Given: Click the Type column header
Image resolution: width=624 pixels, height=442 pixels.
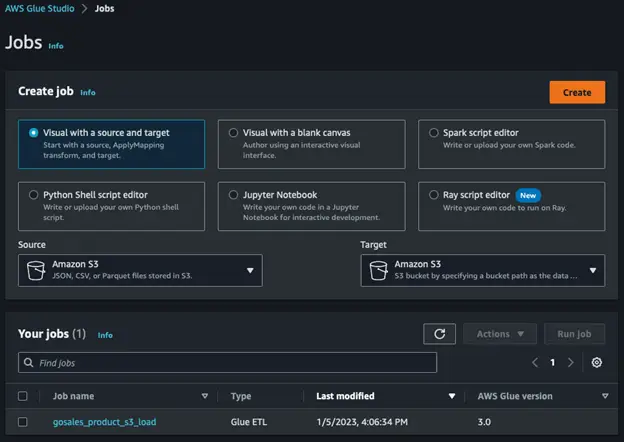Looking at the screenshot, I should [241, 396].
